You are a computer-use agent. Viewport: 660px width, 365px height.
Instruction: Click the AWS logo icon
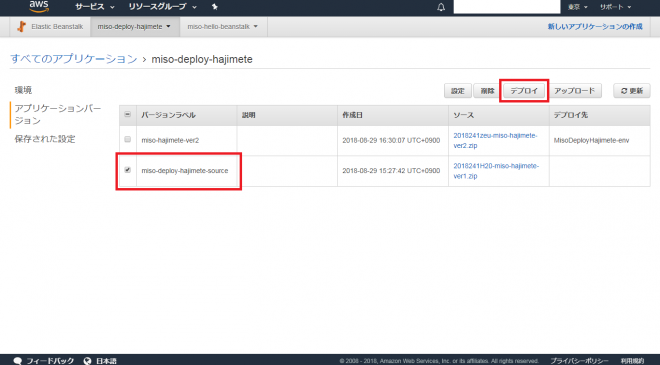tap(39, 6)
